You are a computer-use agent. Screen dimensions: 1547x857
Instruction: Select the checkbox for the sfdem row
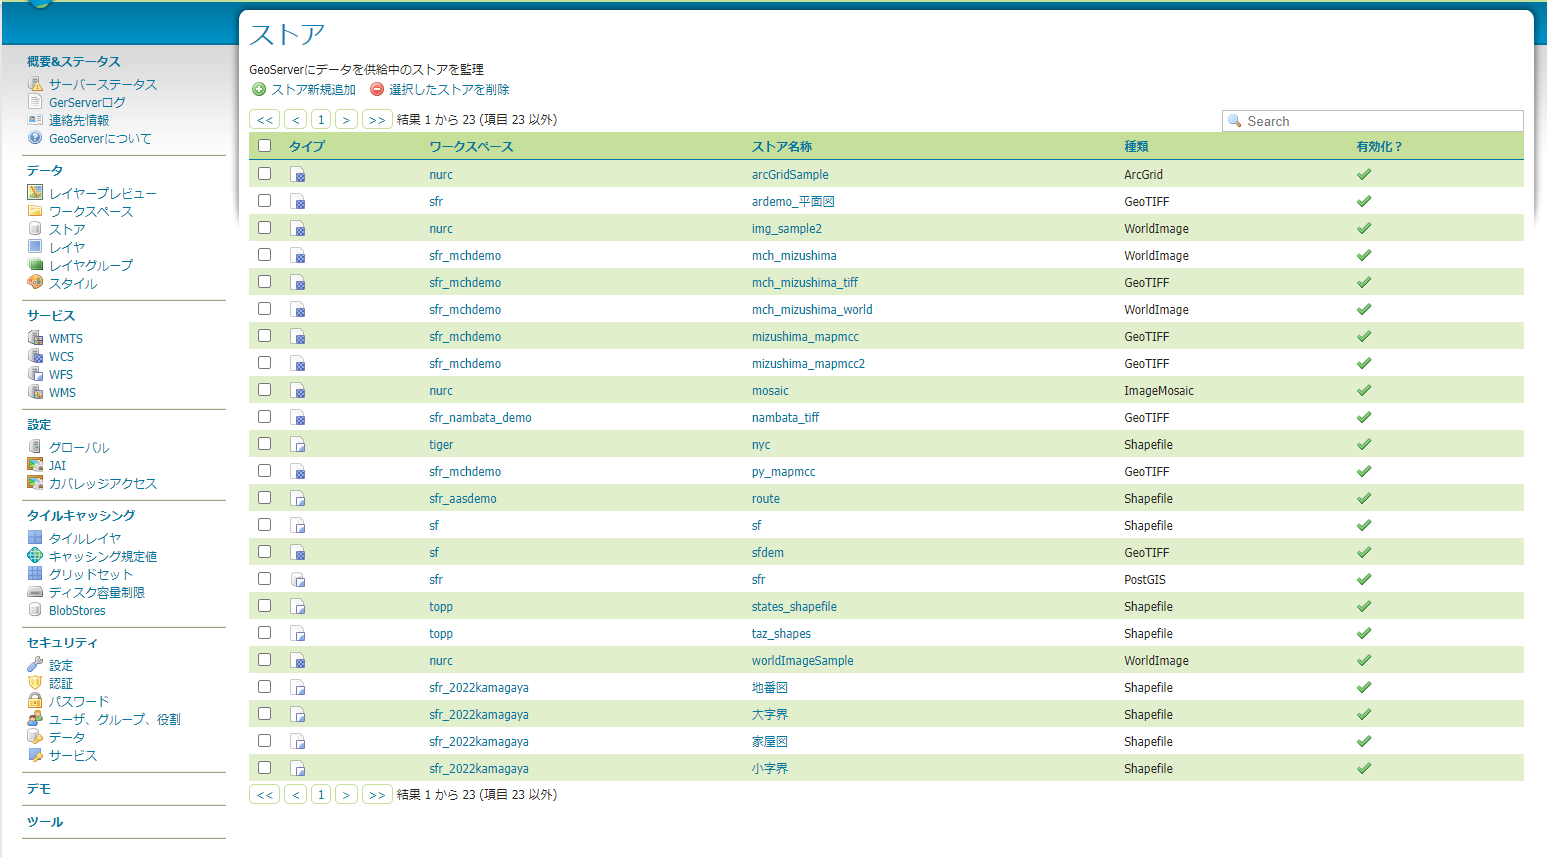[x=265, y=552]
